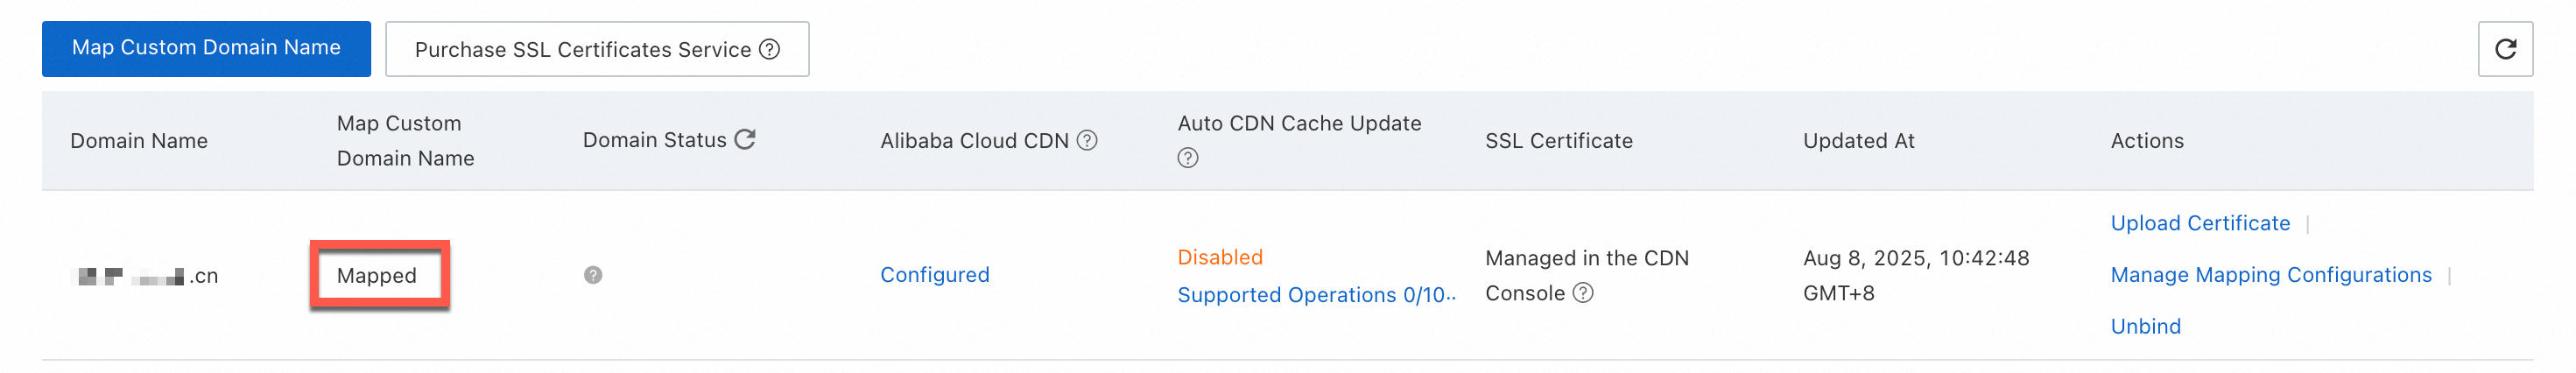
Task: Open help icon next to Alibaba Cloud CDN
Action: click(x=1087, y=141)
